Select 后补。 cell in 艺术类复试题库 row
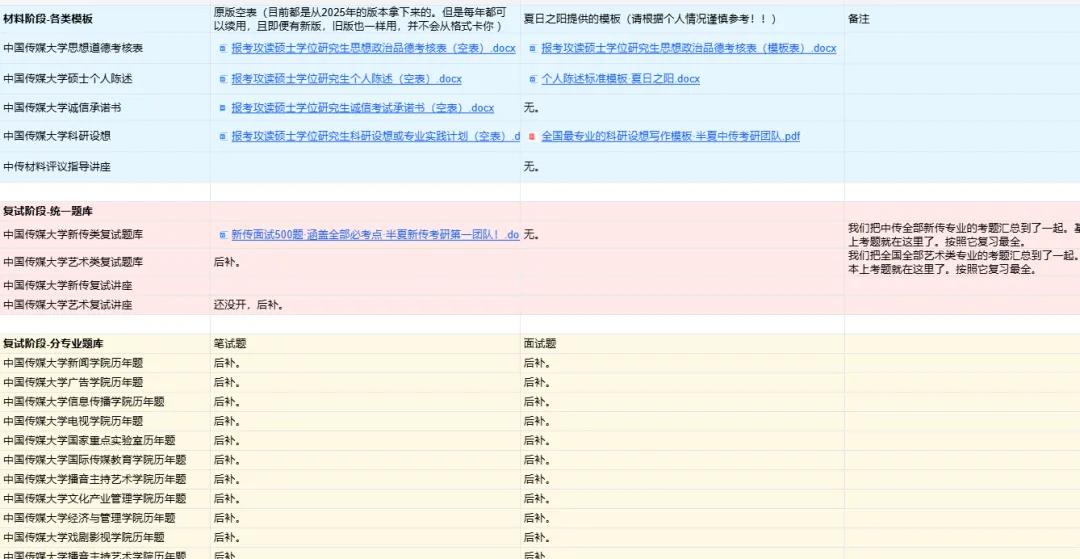The width and height of the screenshot is (1080, 559). tap(366, 262)
